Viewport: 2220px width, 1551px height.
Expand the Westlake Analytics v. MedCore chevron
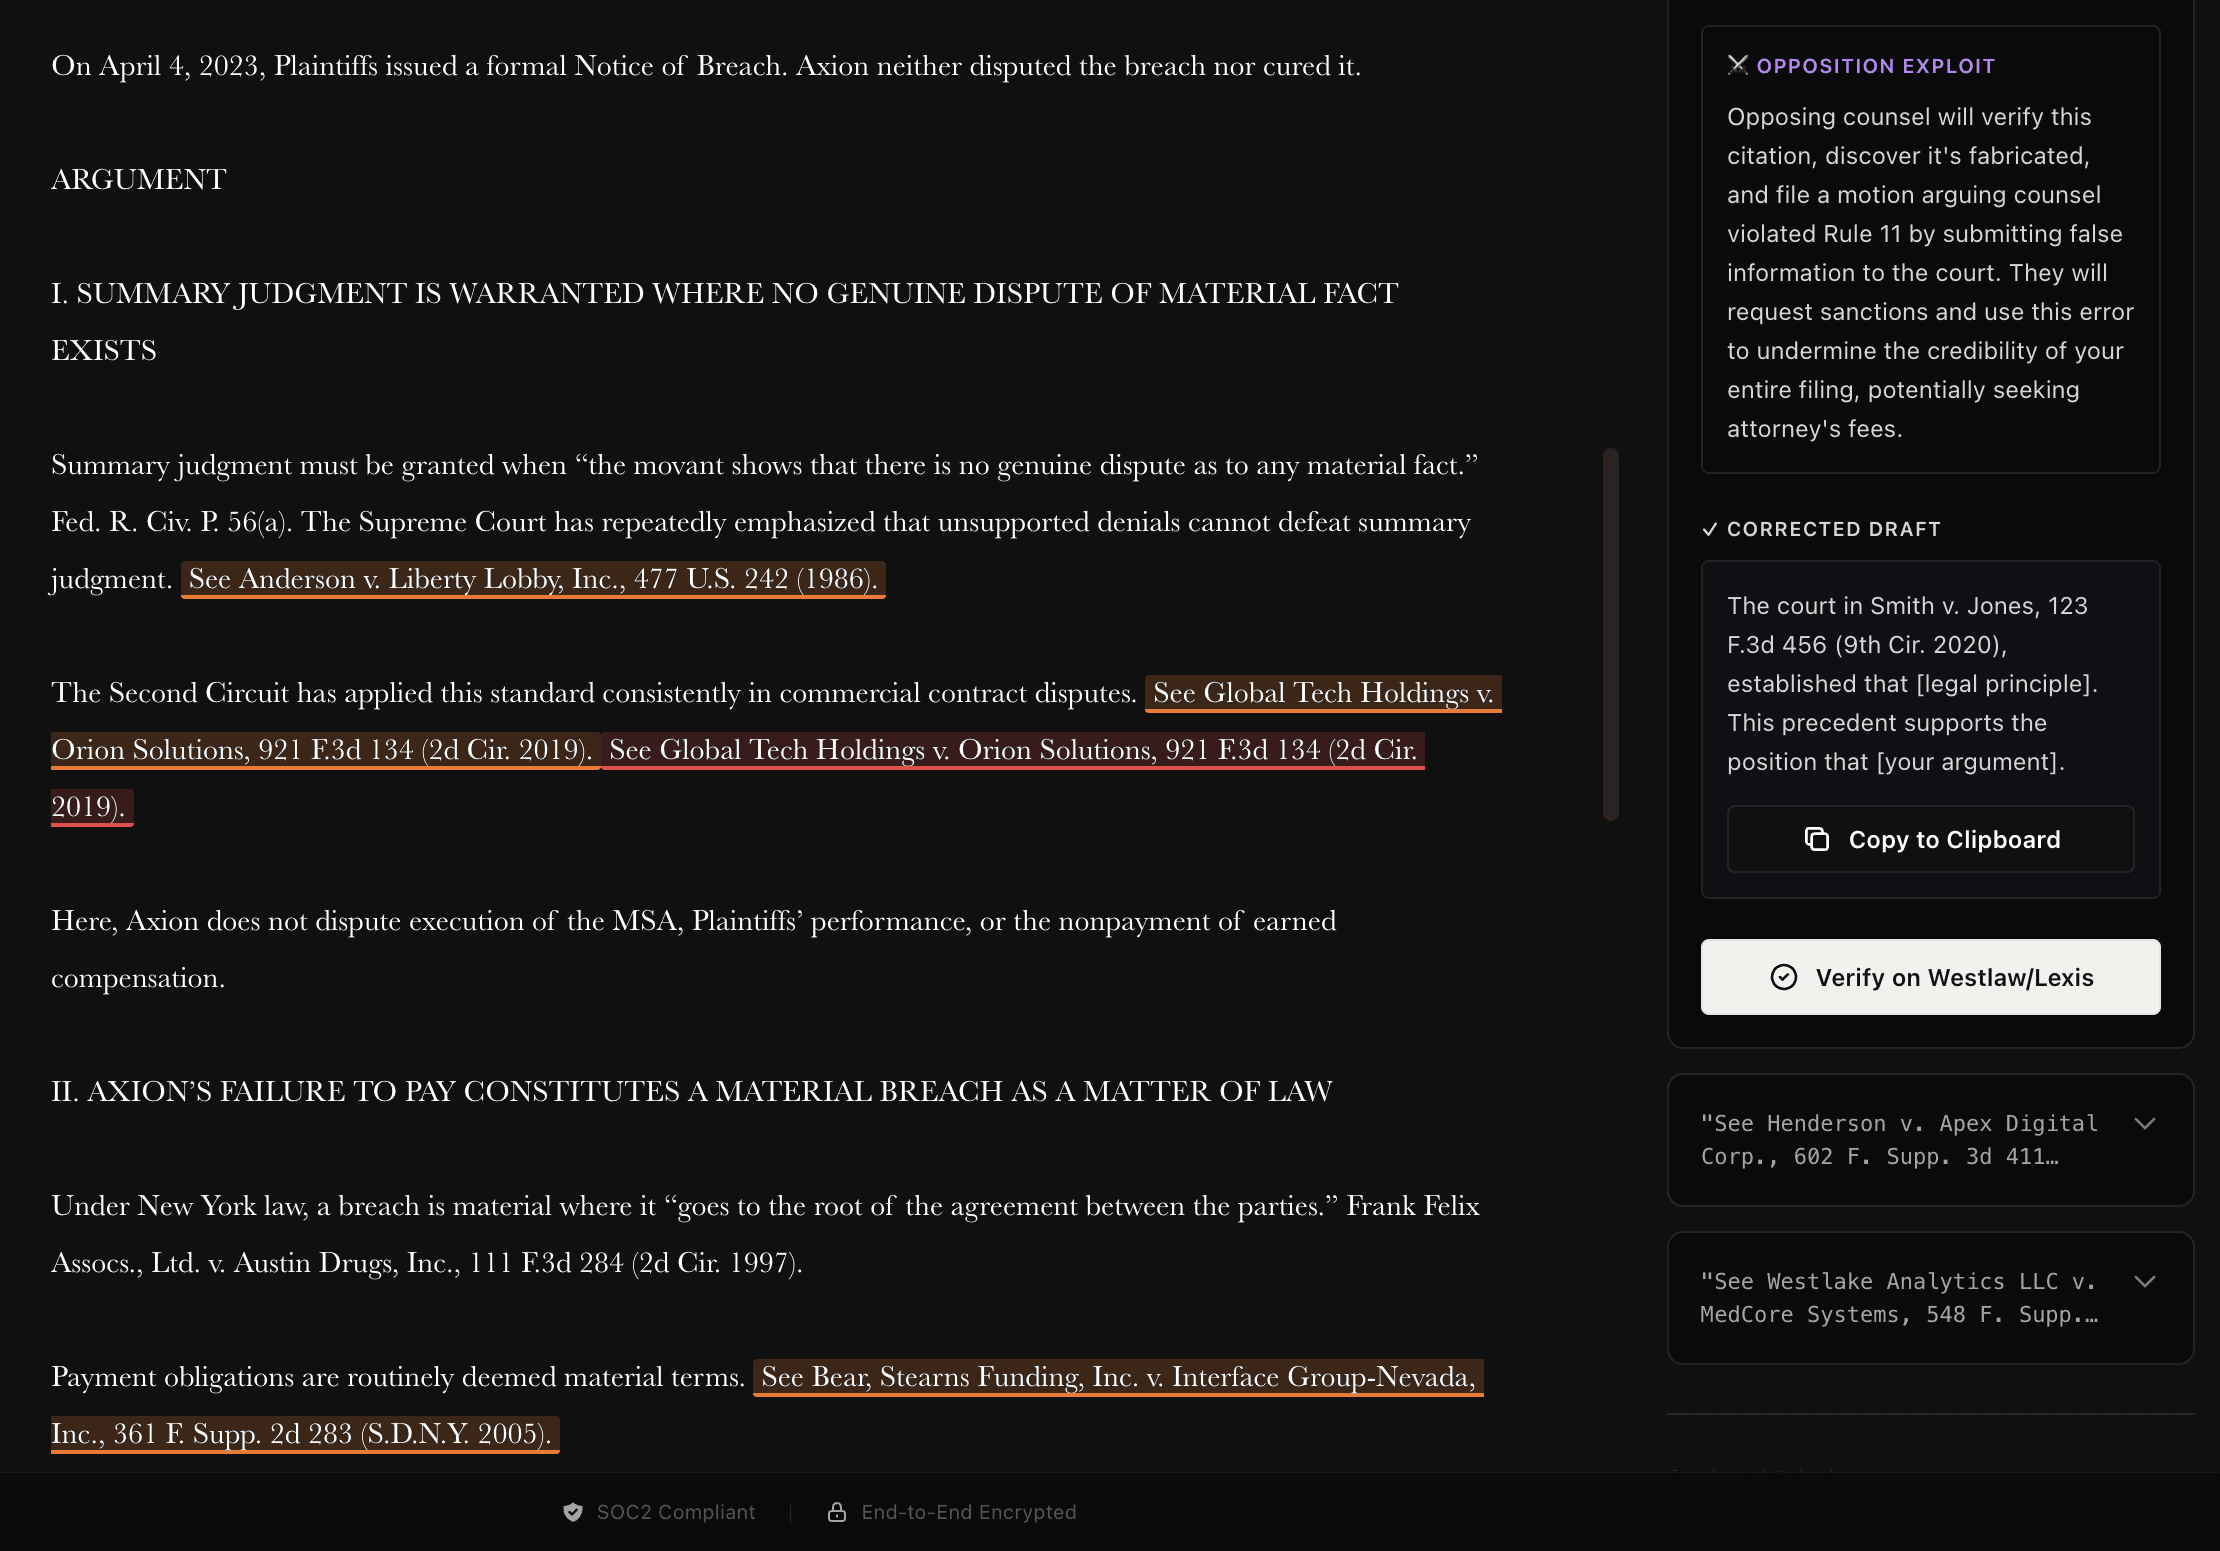[2144, 1282]
